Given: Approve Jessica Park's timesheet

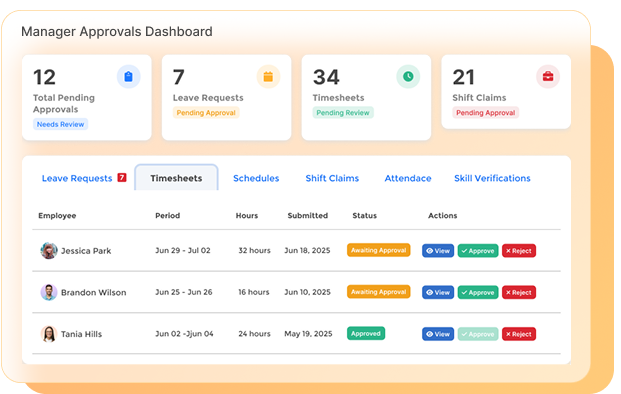Looking at the screenshot, I should [x=478, y=251].
